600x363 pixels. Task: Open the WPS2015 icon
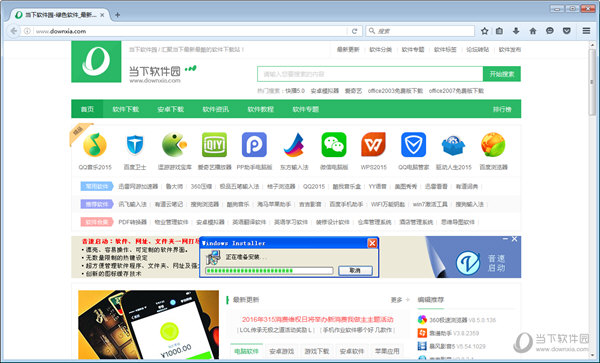(x=373, y=145)
